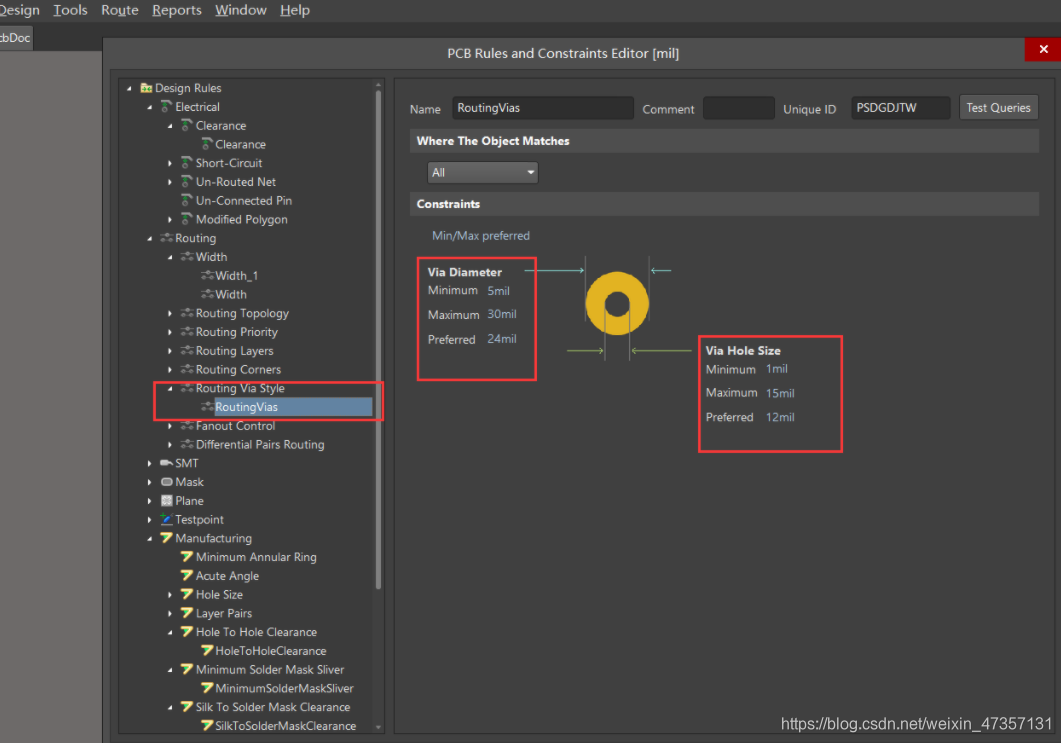
Task: Click the Min/Max preferred link
Action: (480, 235)
